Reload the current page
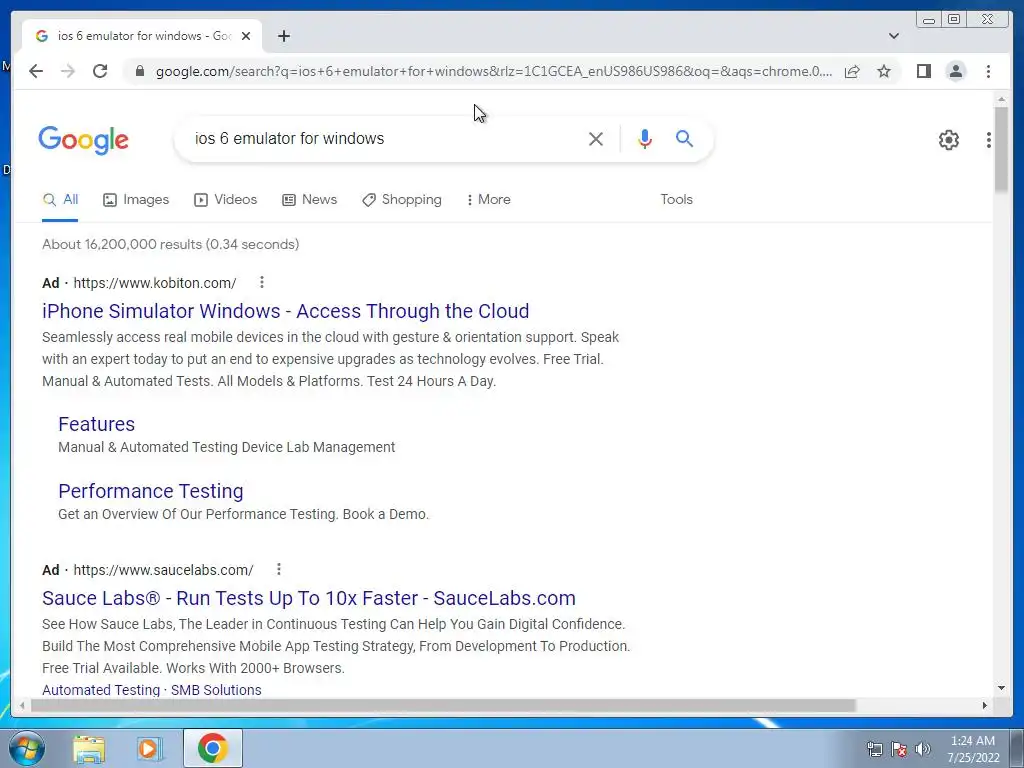The height and width of the screenshot is (768, 1024). pos(100,71)
